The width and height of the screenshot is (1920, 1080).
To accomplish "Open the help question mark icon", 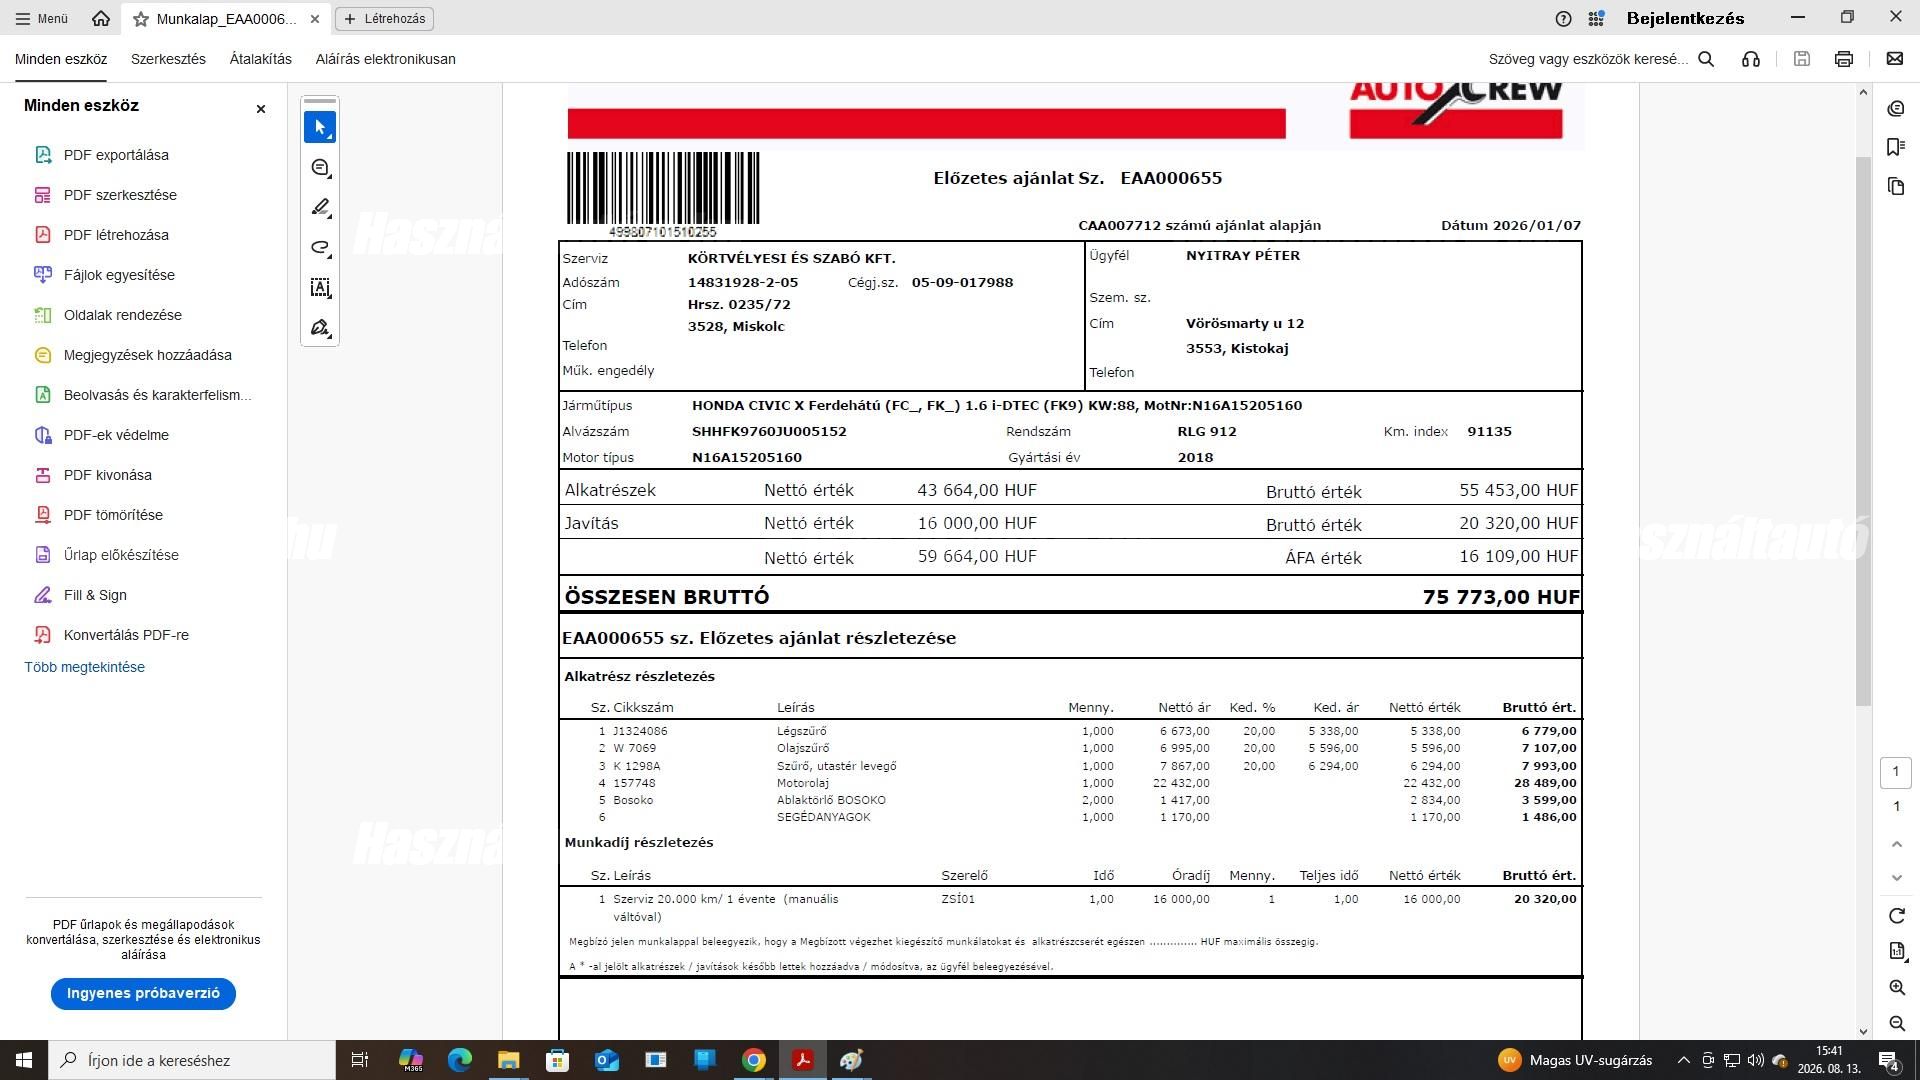I will [1564, 18].
